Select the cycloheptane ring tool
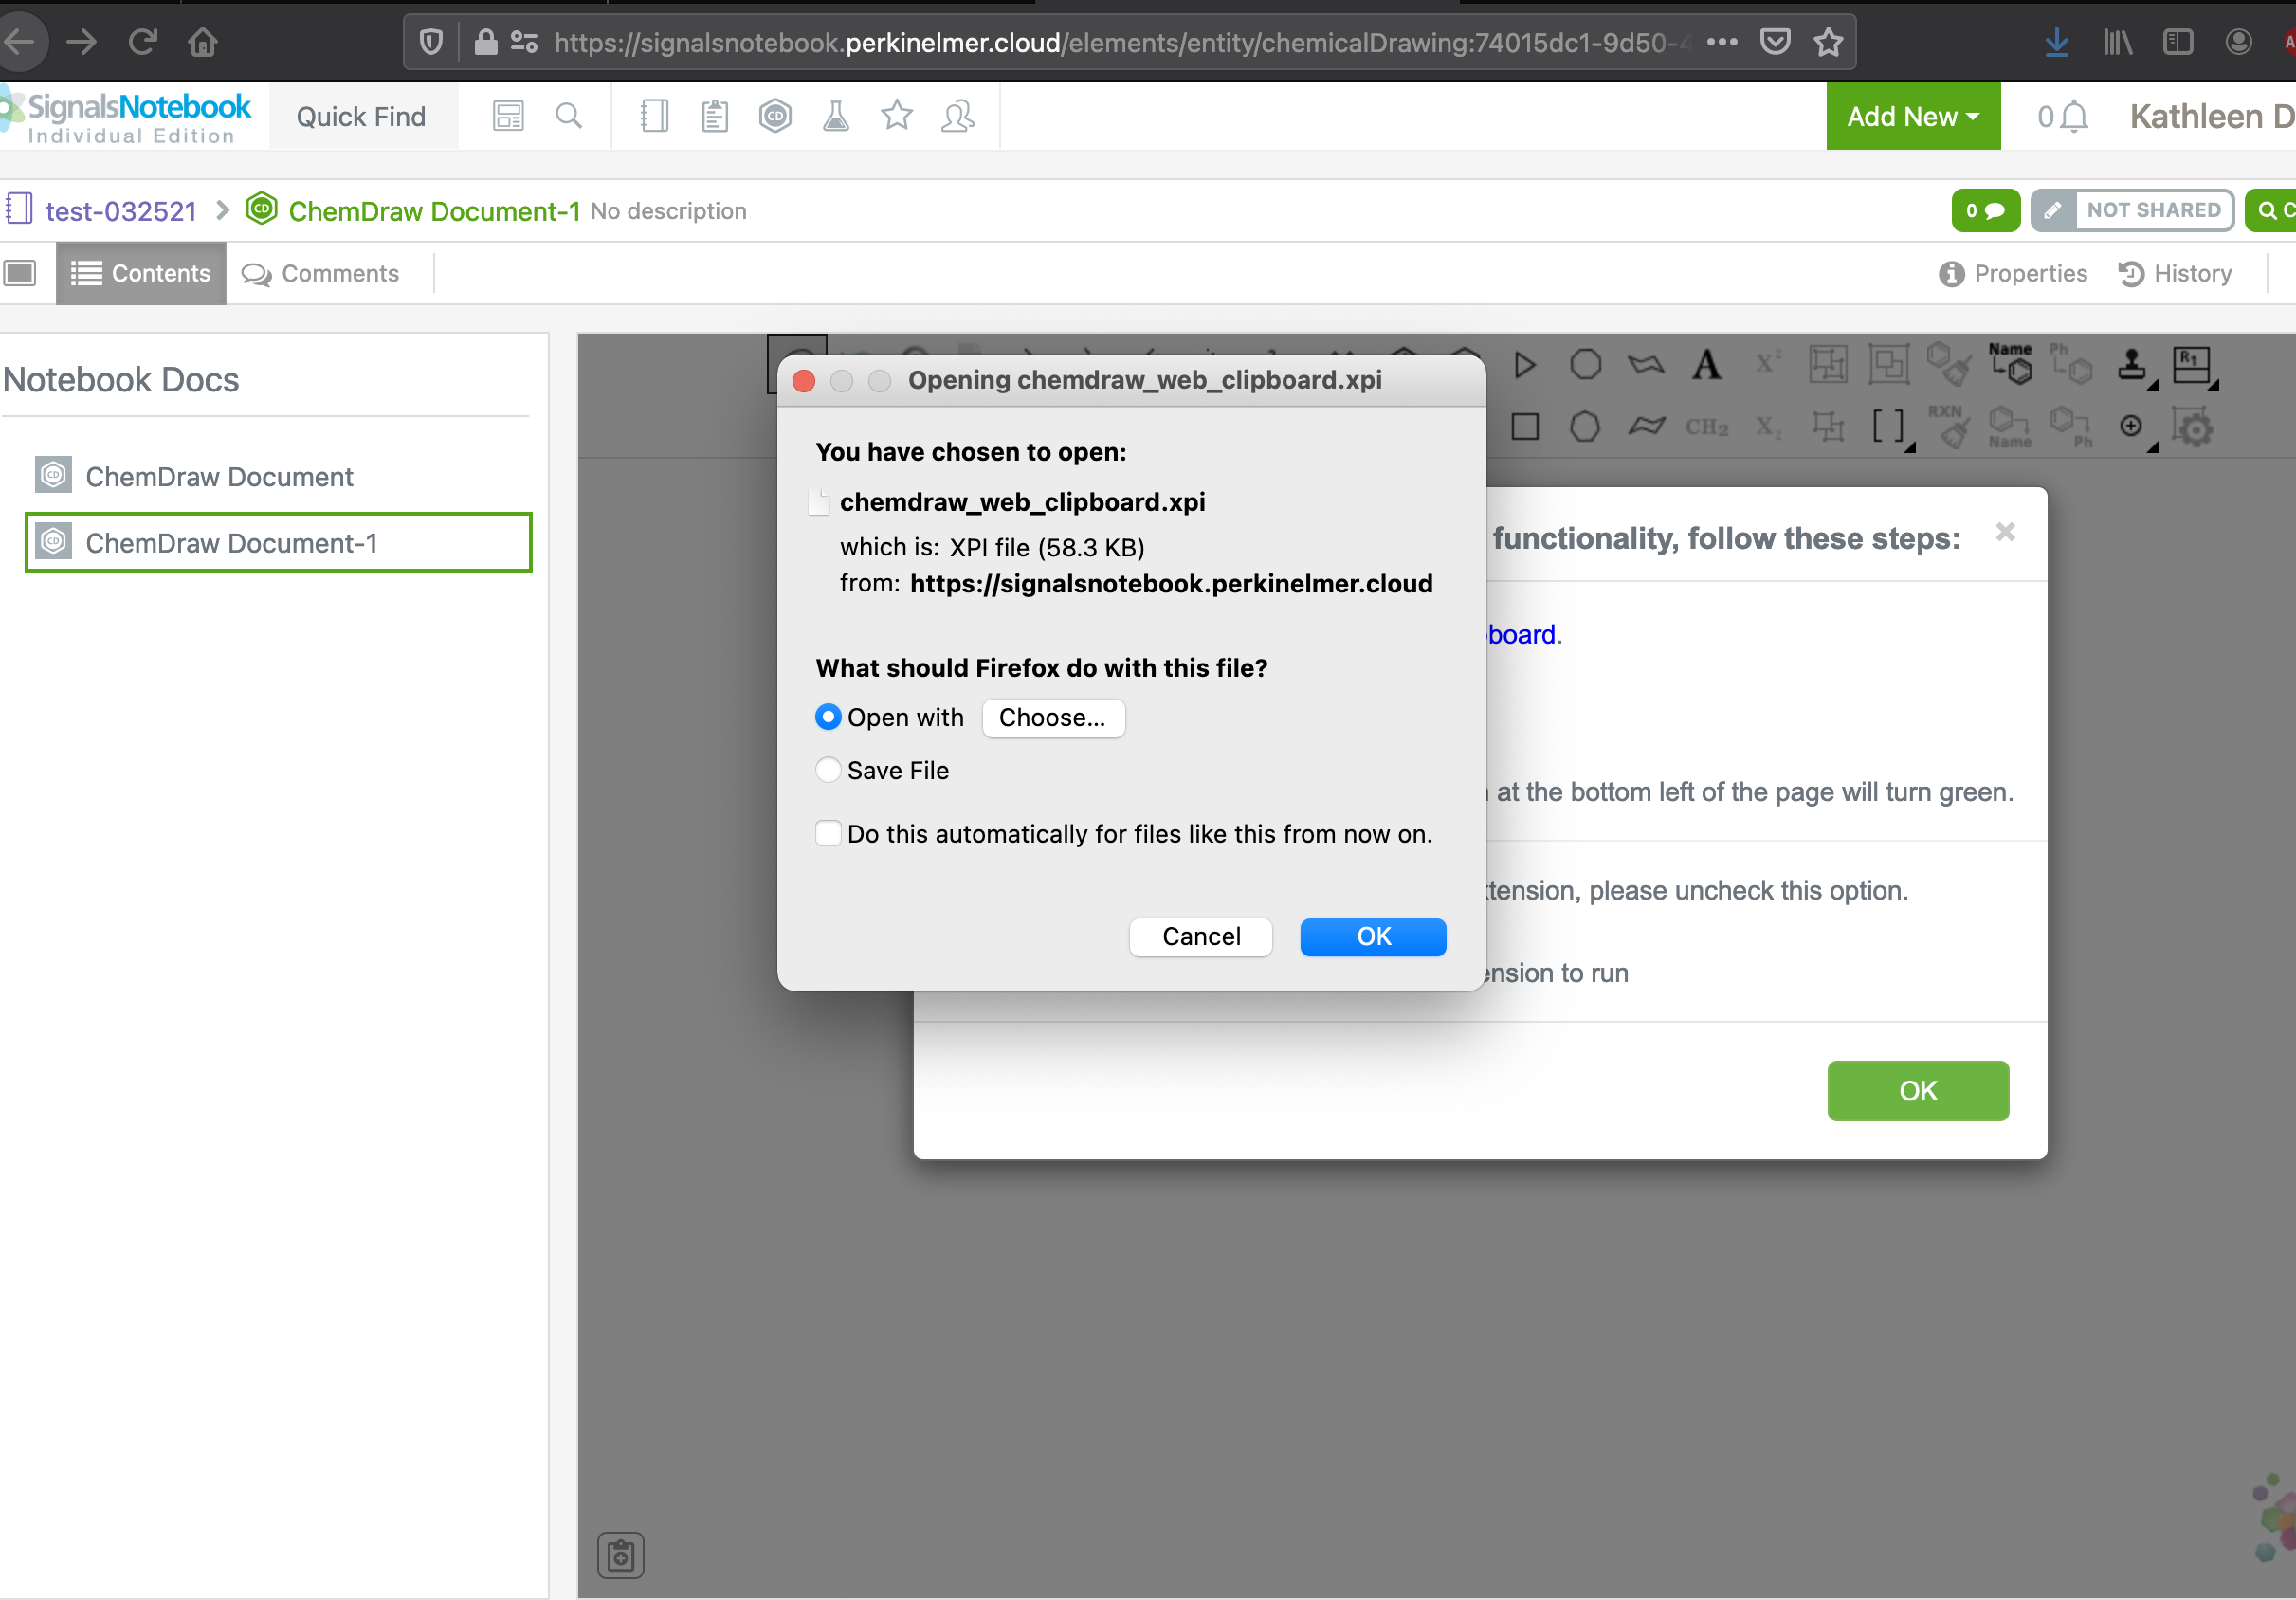2296x1600 pixels. click(x=1585, y=427)
